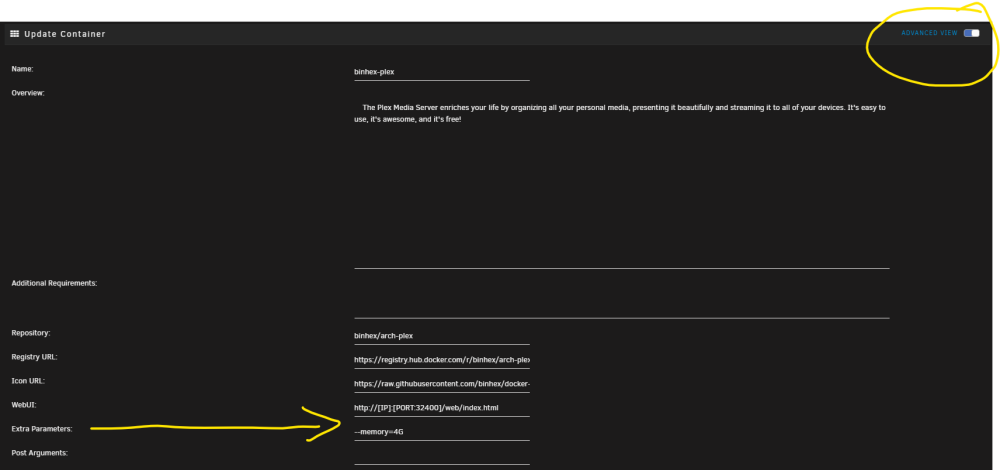1000x470 pixels.
Task: Click into the Overview description text area
Action: [622, 183]
